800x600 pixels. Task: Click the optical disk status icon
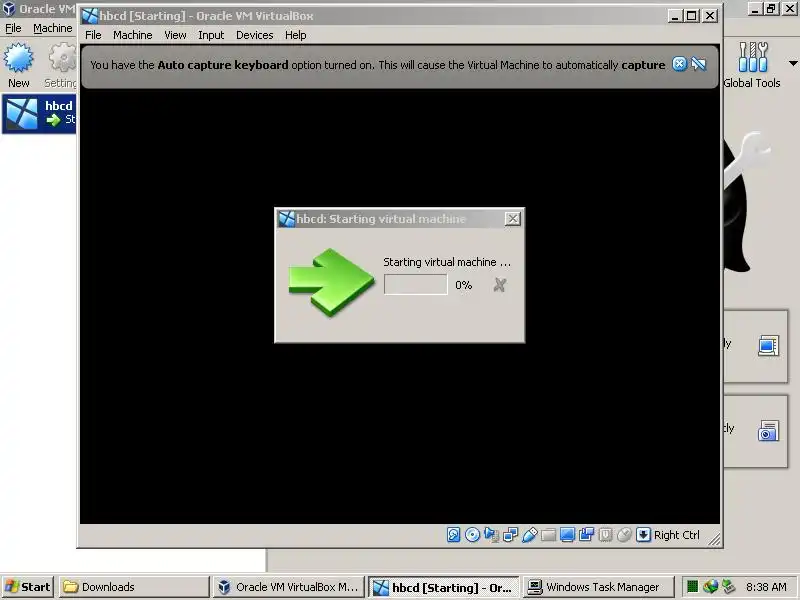(x=472, y=534)
